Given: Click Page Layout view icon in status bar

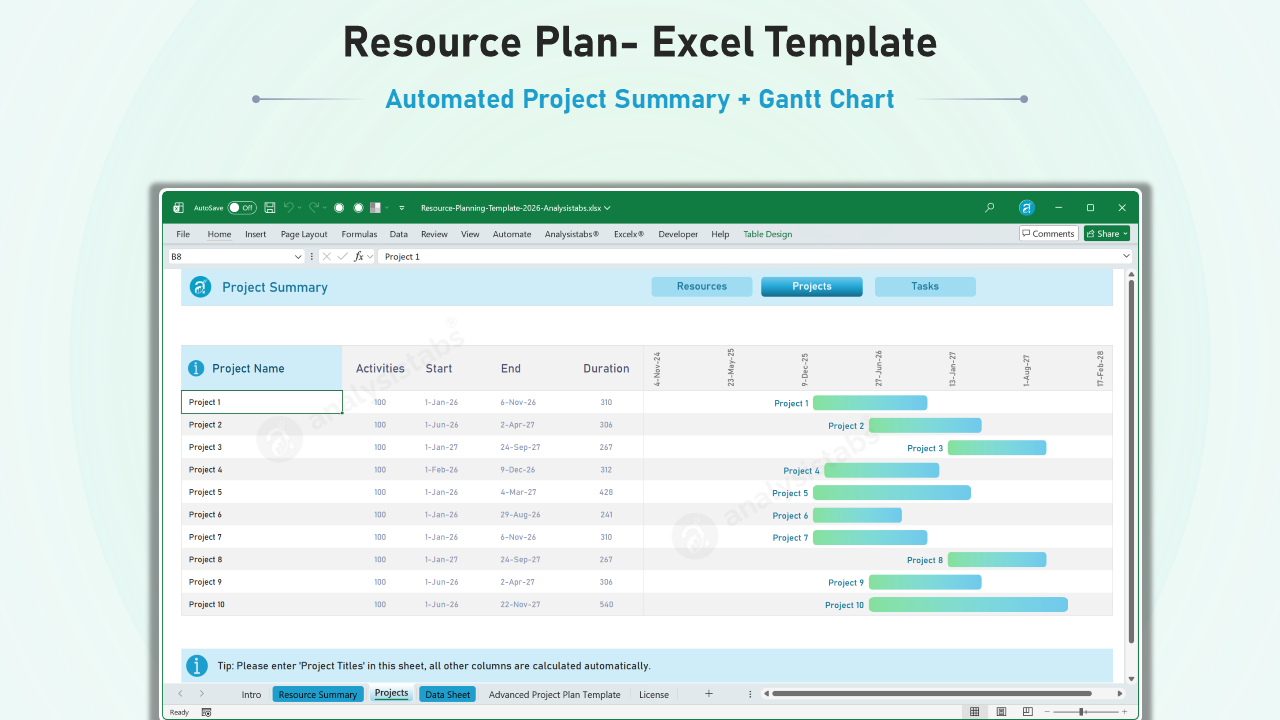Looking at the screenshot, I should [1001, 711].
